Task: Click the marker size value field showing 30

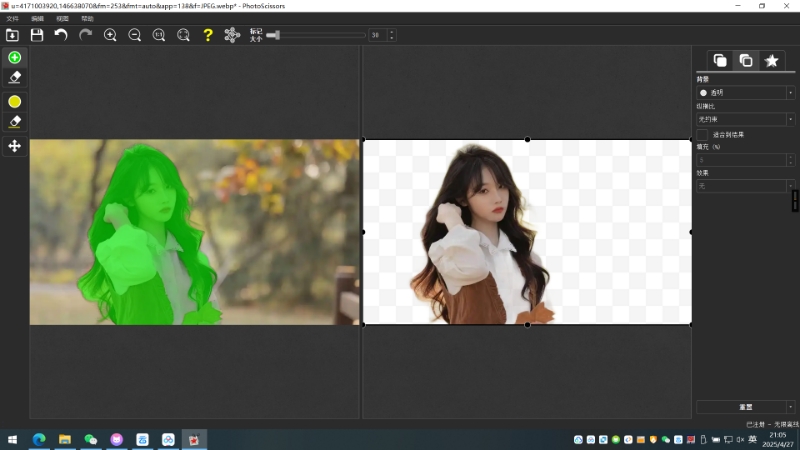Action: pos(378,35)
